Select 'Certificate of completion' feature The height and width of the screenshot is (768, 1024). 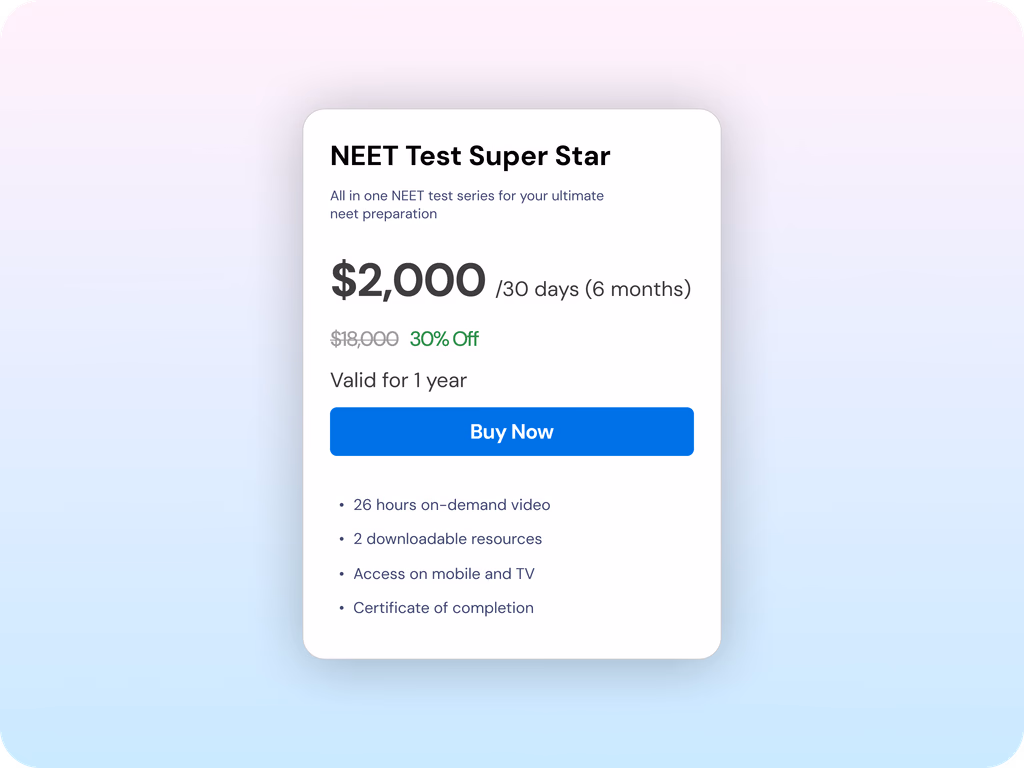443,608
